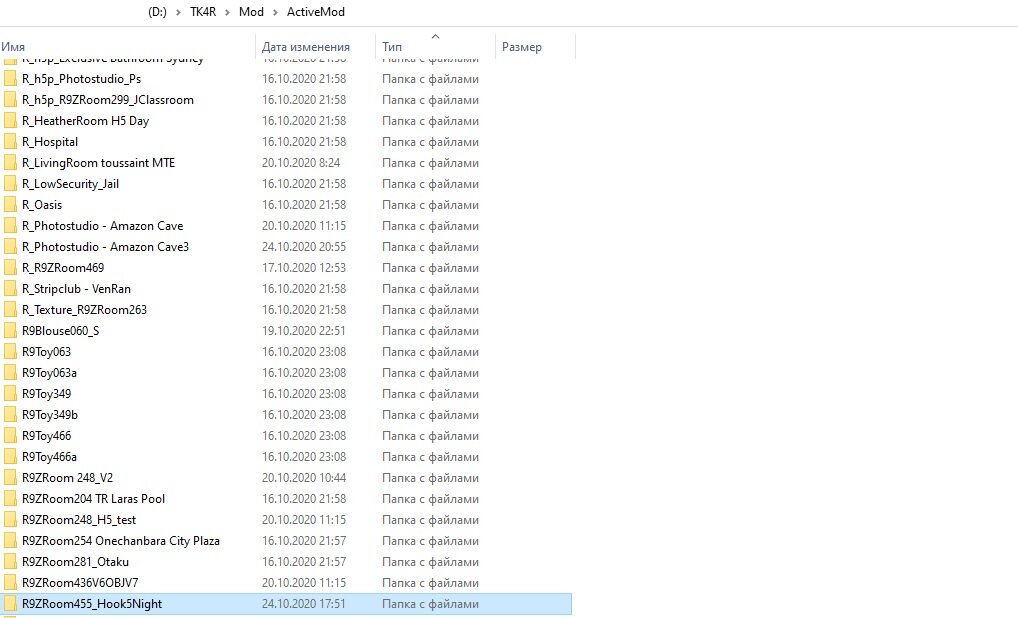Image resolution: width=1018 pixels, height=618 pixels.
Task: Select the R_Texture_R9ZRoom263 folder name
Action: tap(84, 310)
